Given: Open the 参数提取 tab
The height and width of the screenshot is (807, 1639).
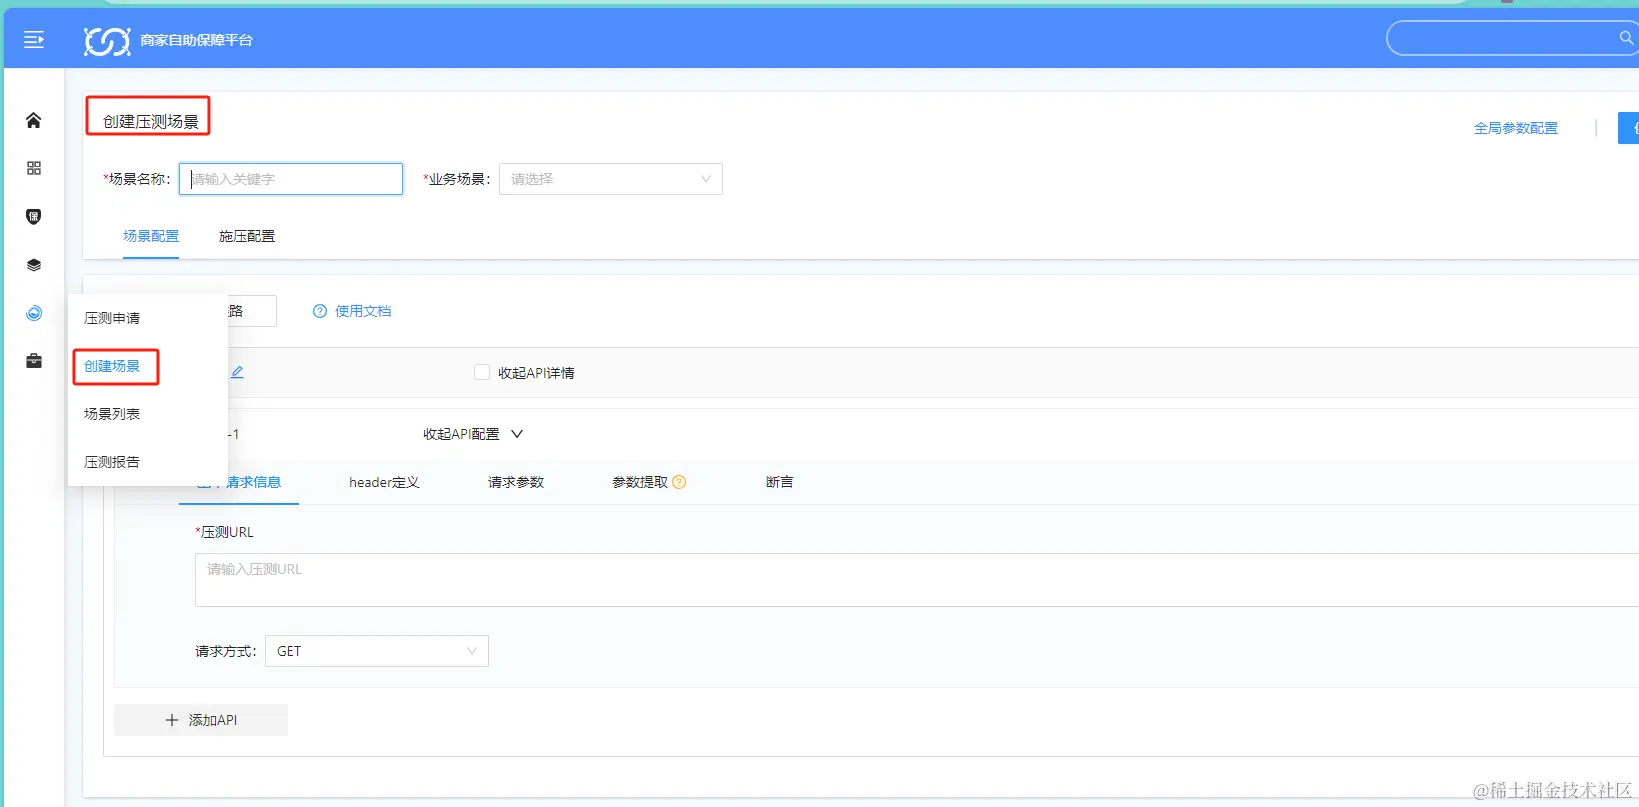Looking at the screenshot, I should [x=640, y=482].
